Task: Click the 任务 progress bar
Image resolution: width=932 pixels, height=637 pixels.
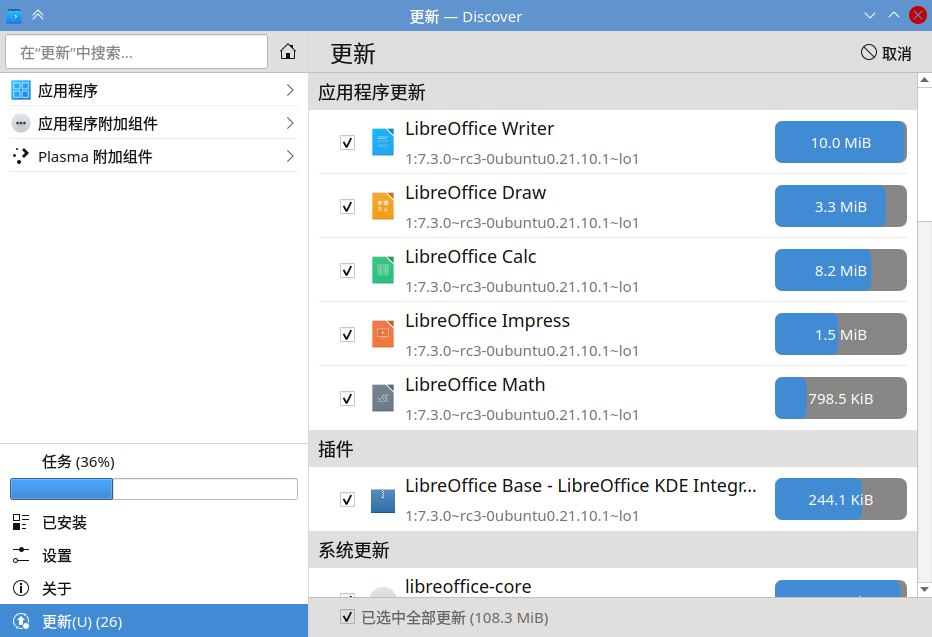Action: click(x=154, y=489)
